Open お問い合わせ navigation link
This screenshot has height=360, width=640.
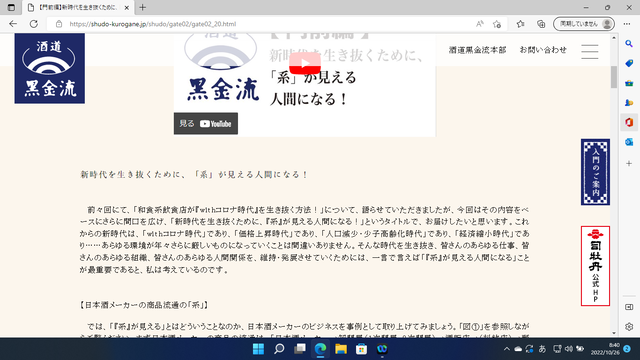point(543,50)
